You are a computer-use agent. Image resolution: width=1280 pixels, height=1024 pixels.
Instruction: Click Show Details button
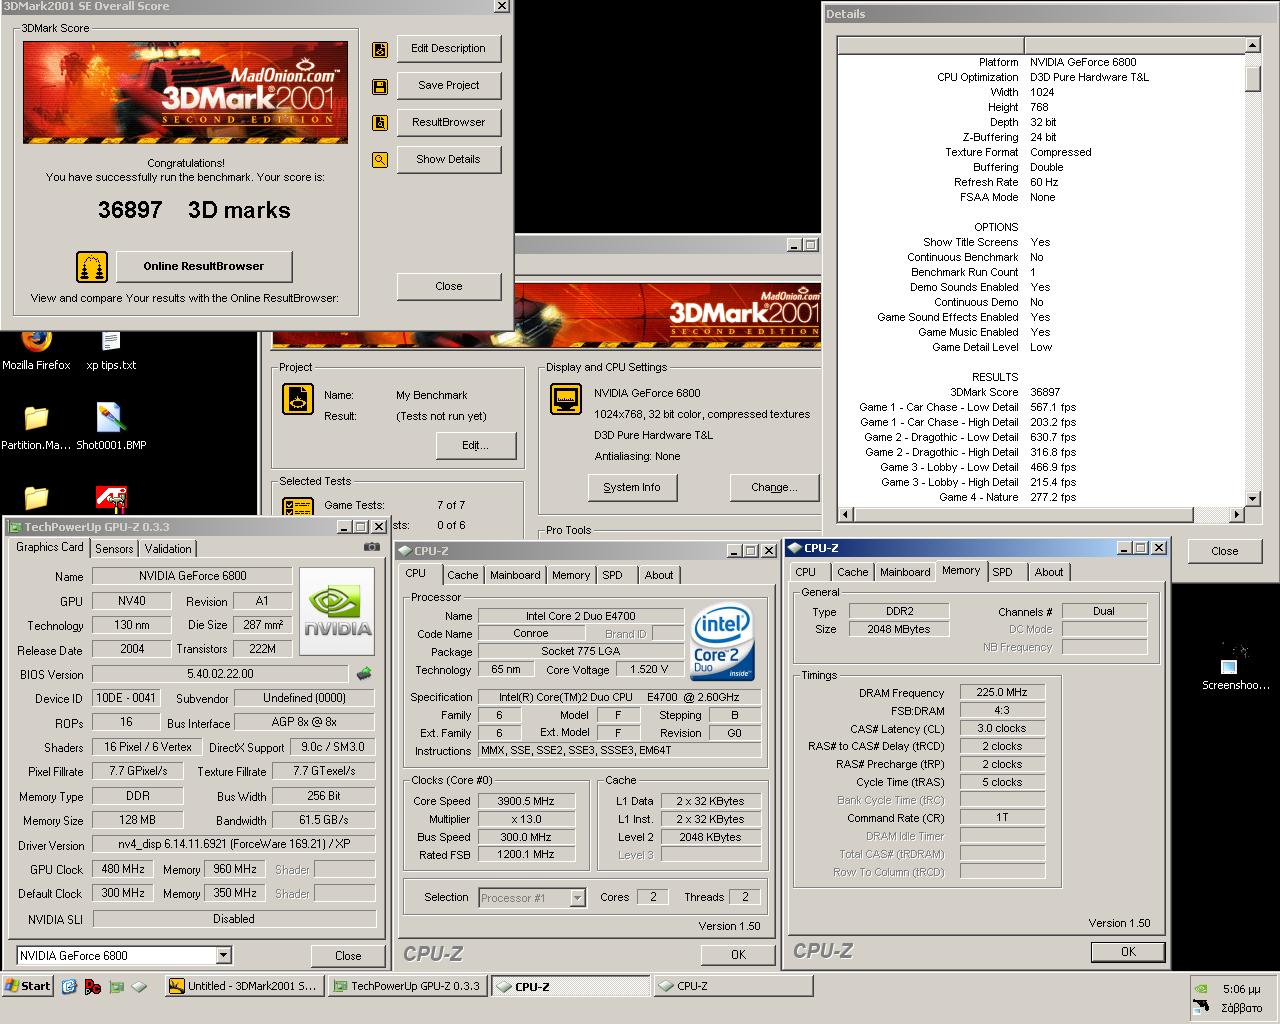(x=448, y=159)
